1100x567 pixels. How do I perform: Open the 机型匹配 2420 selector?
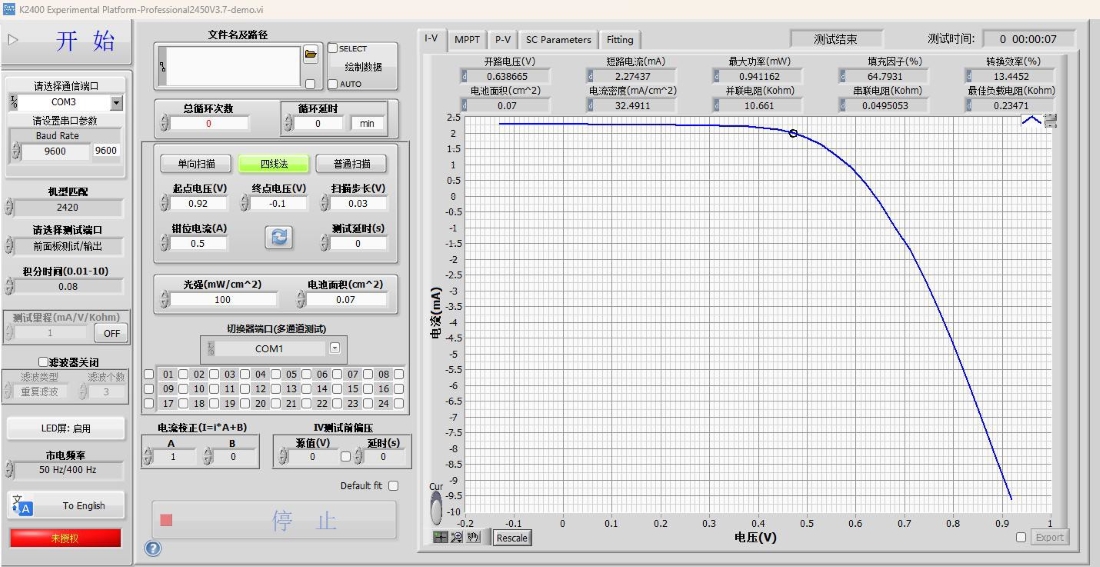(x=68, y=208)
